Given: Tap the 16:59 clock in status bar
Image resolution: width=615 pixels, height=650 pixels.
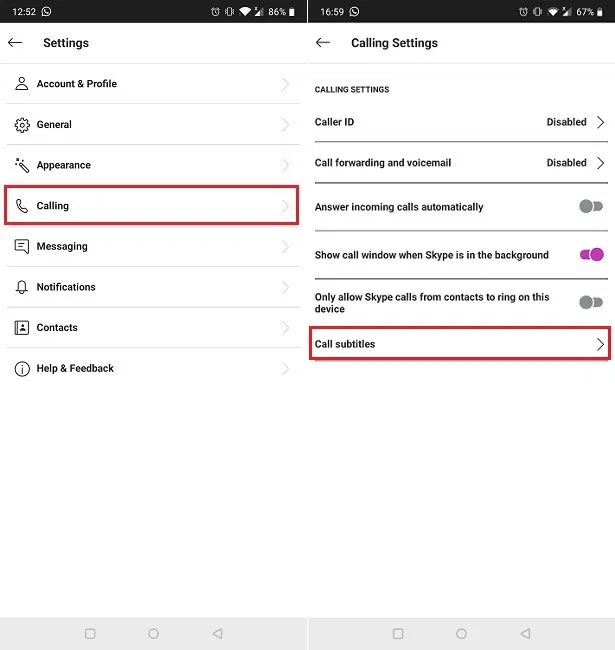Looking at the screenshot, I should tap(332, 12).
